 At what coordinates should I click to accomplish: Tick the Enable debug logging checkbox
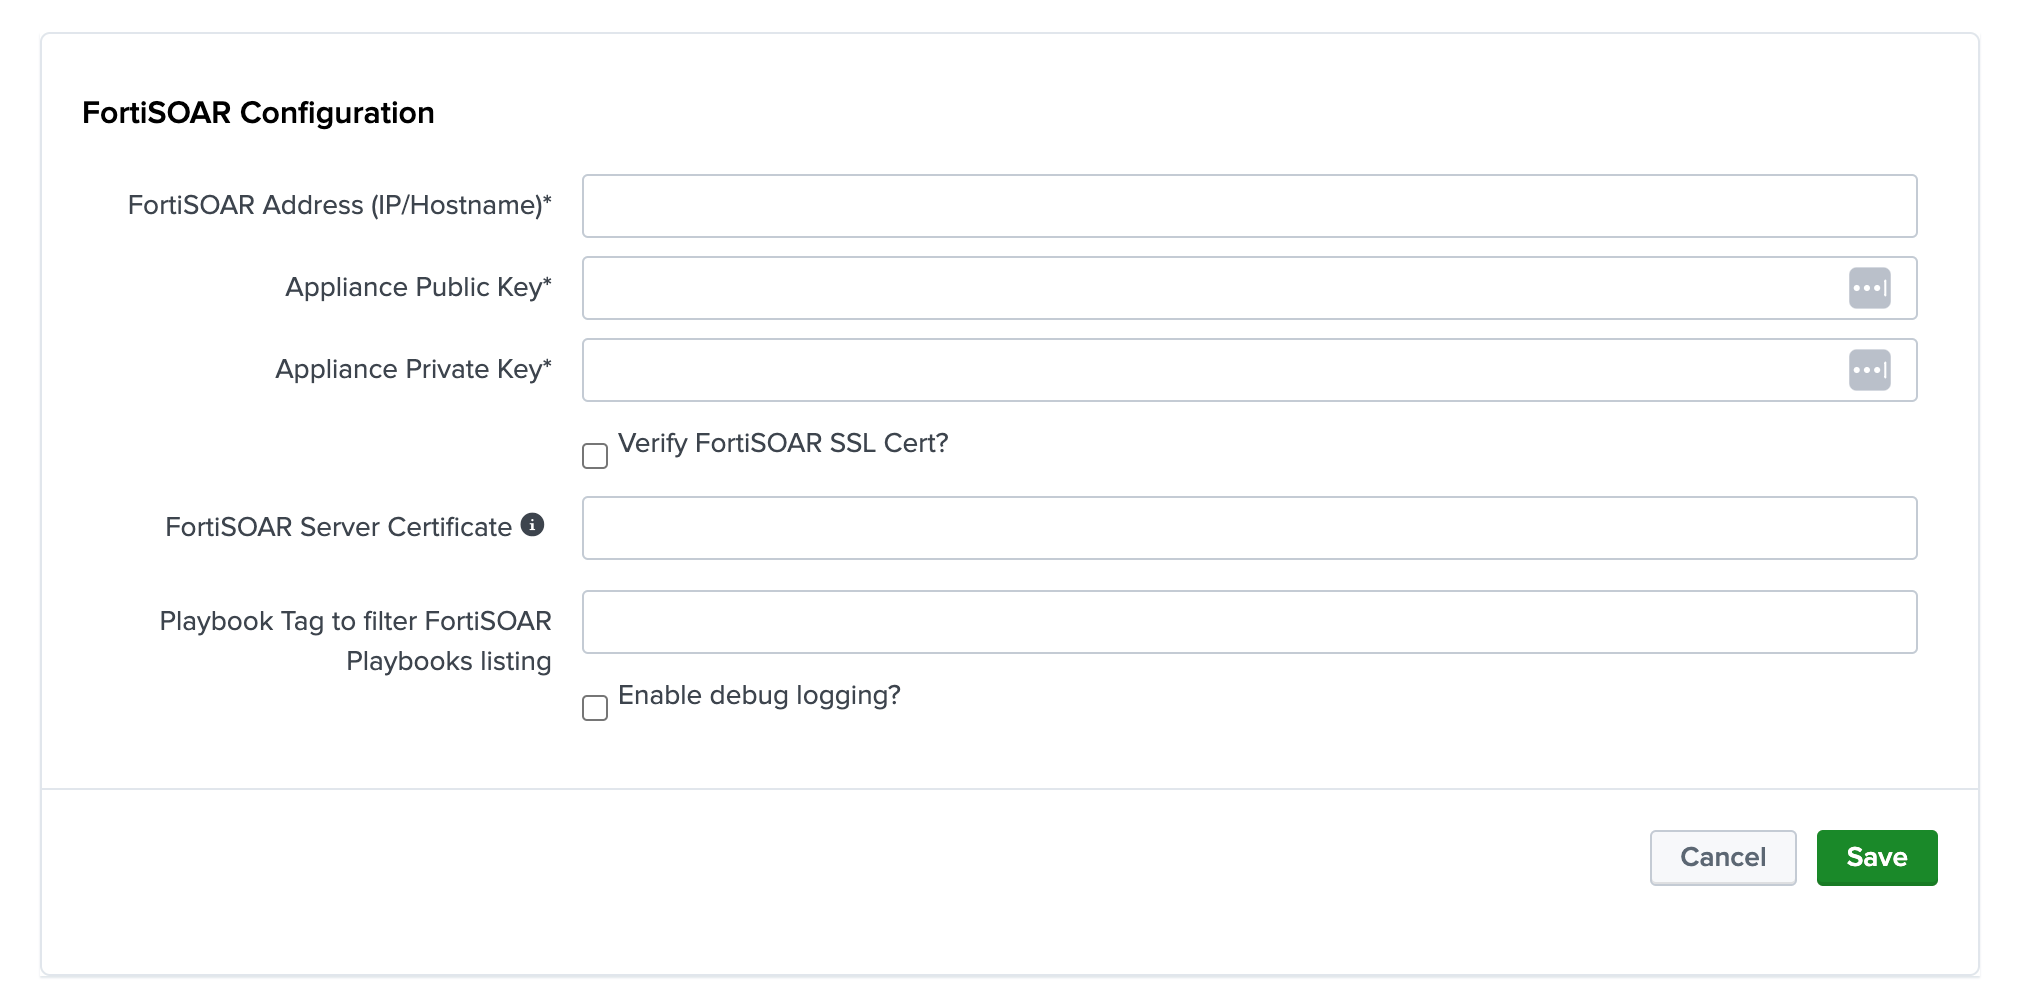[x=595, y=708]
